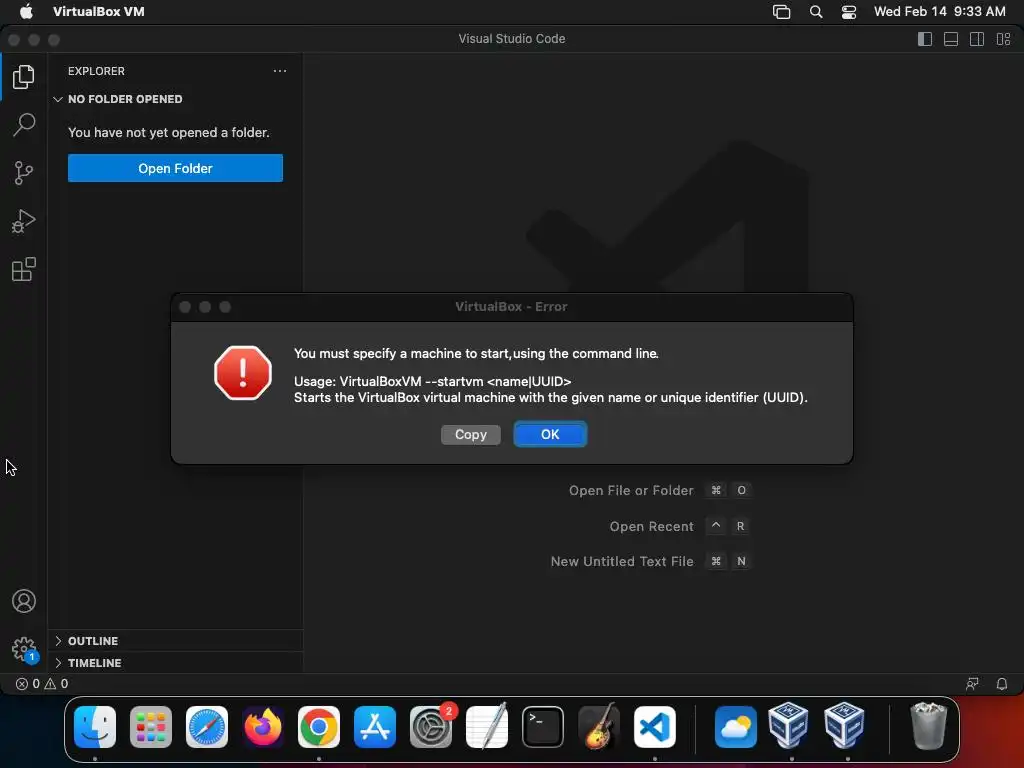This screenshot has height=768, width=1024.
Task: Click the New Untitled Text File hint text
Action: tap(622, 562)
